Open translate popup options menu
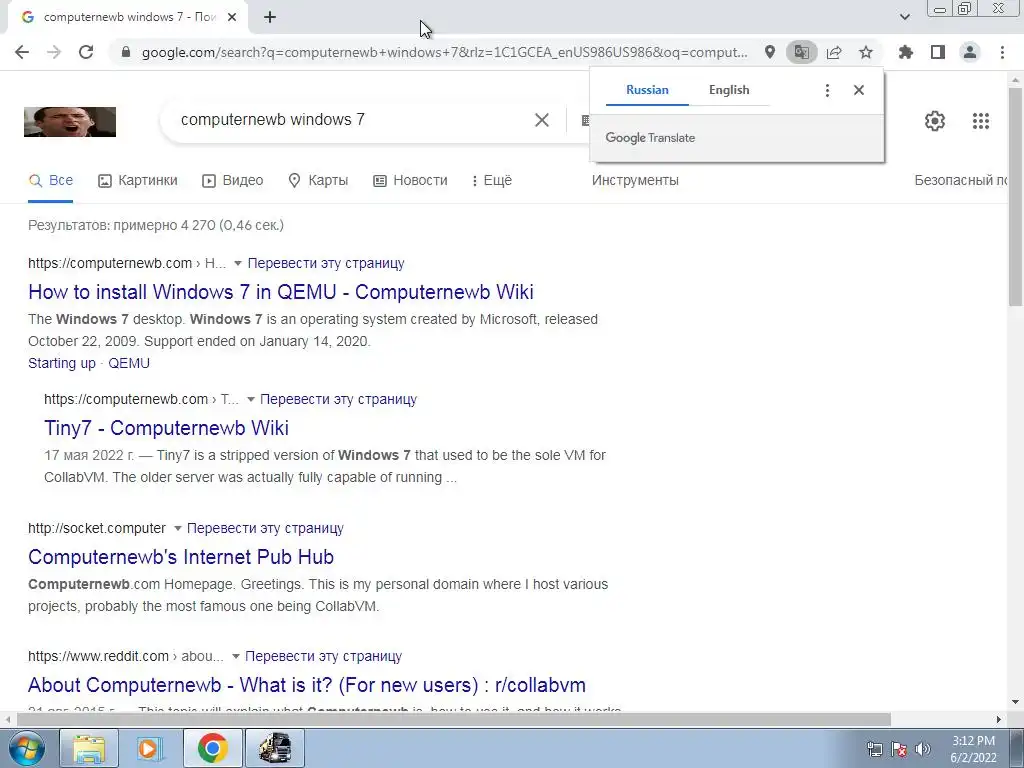The image size is (1024, 768). 827,90
